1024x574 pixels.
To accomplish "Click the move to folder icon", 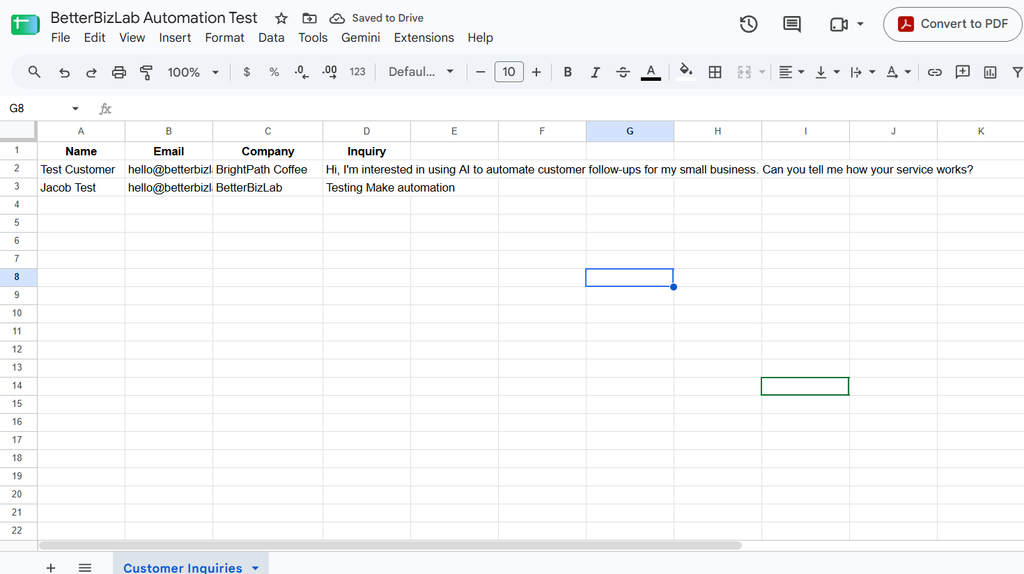I will [x=310, y=18].
